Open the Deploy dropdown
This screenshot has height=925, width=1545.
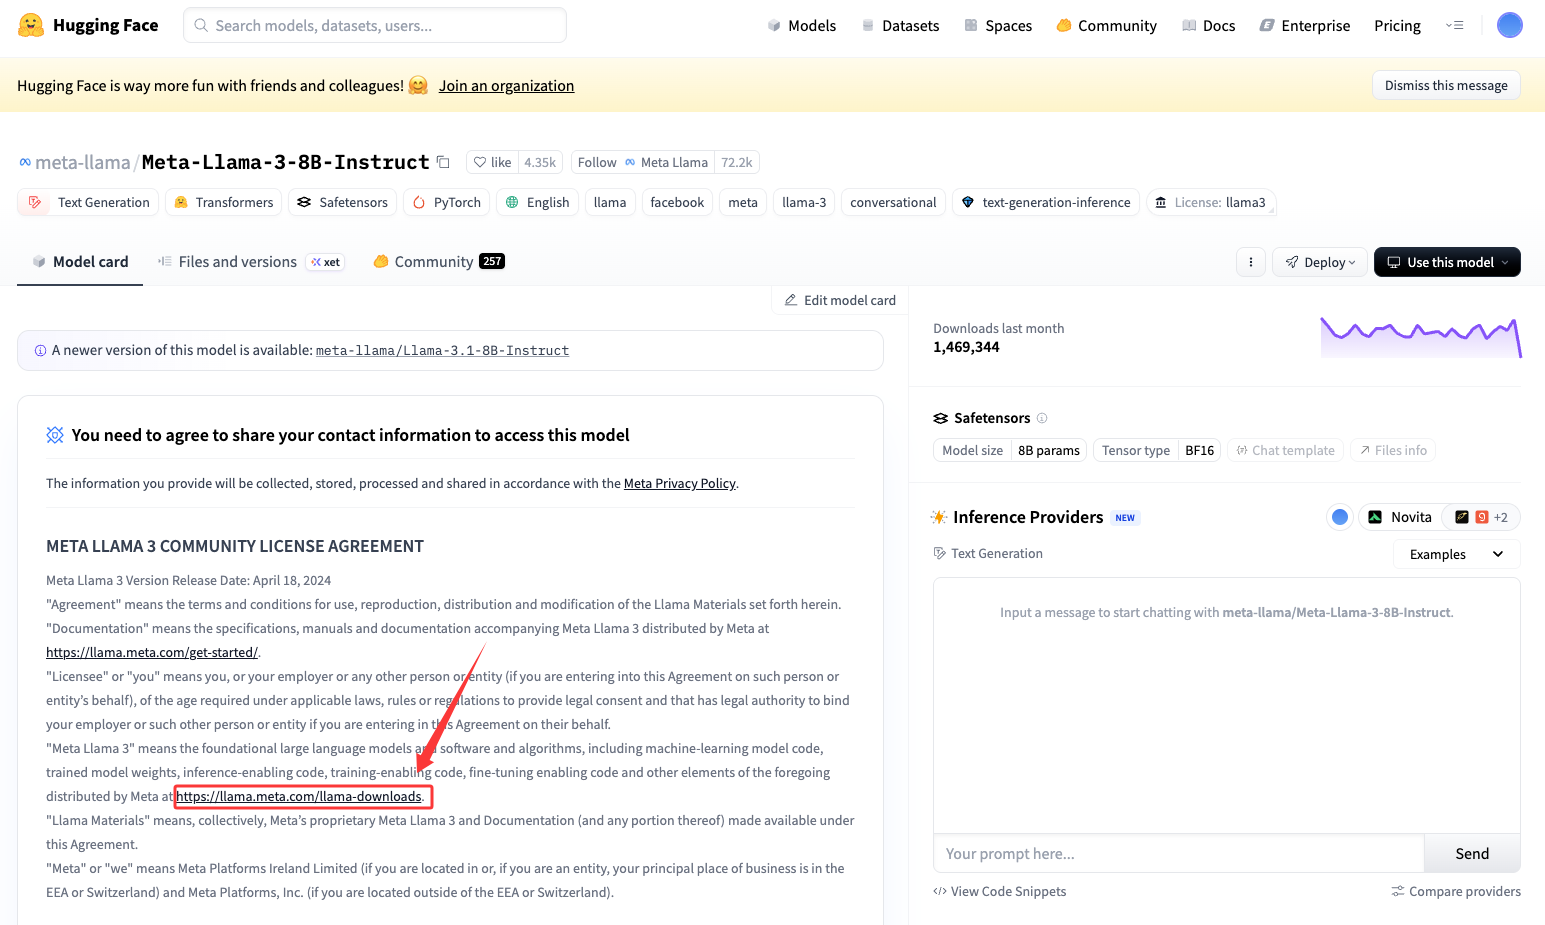click(1320, 262)
